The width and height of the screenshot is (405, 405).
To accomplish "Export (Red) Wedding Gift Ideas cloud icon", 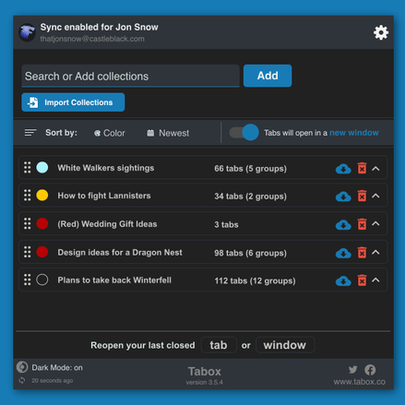I will 343,225.
